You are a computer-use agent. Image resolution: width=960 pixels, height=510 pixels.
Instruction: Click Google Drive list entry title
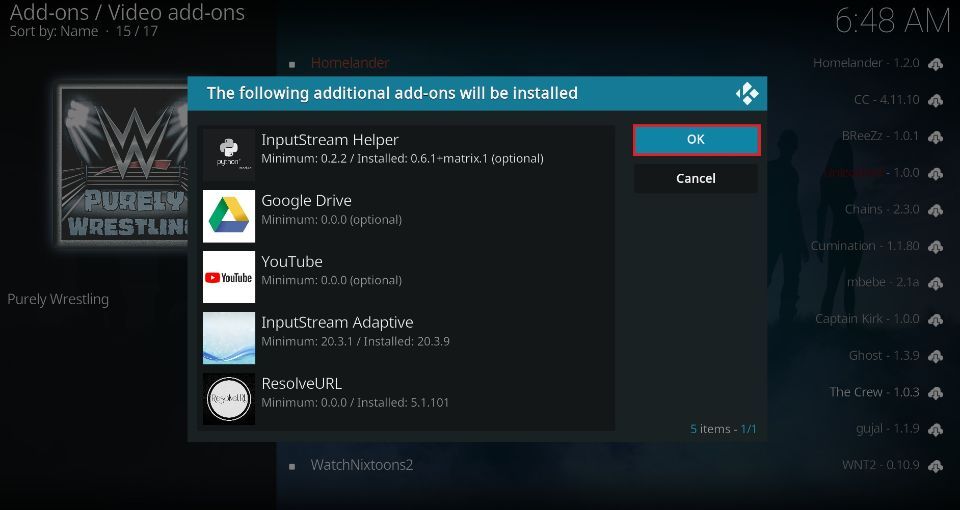pyautogui.click(x=306, y=201)
